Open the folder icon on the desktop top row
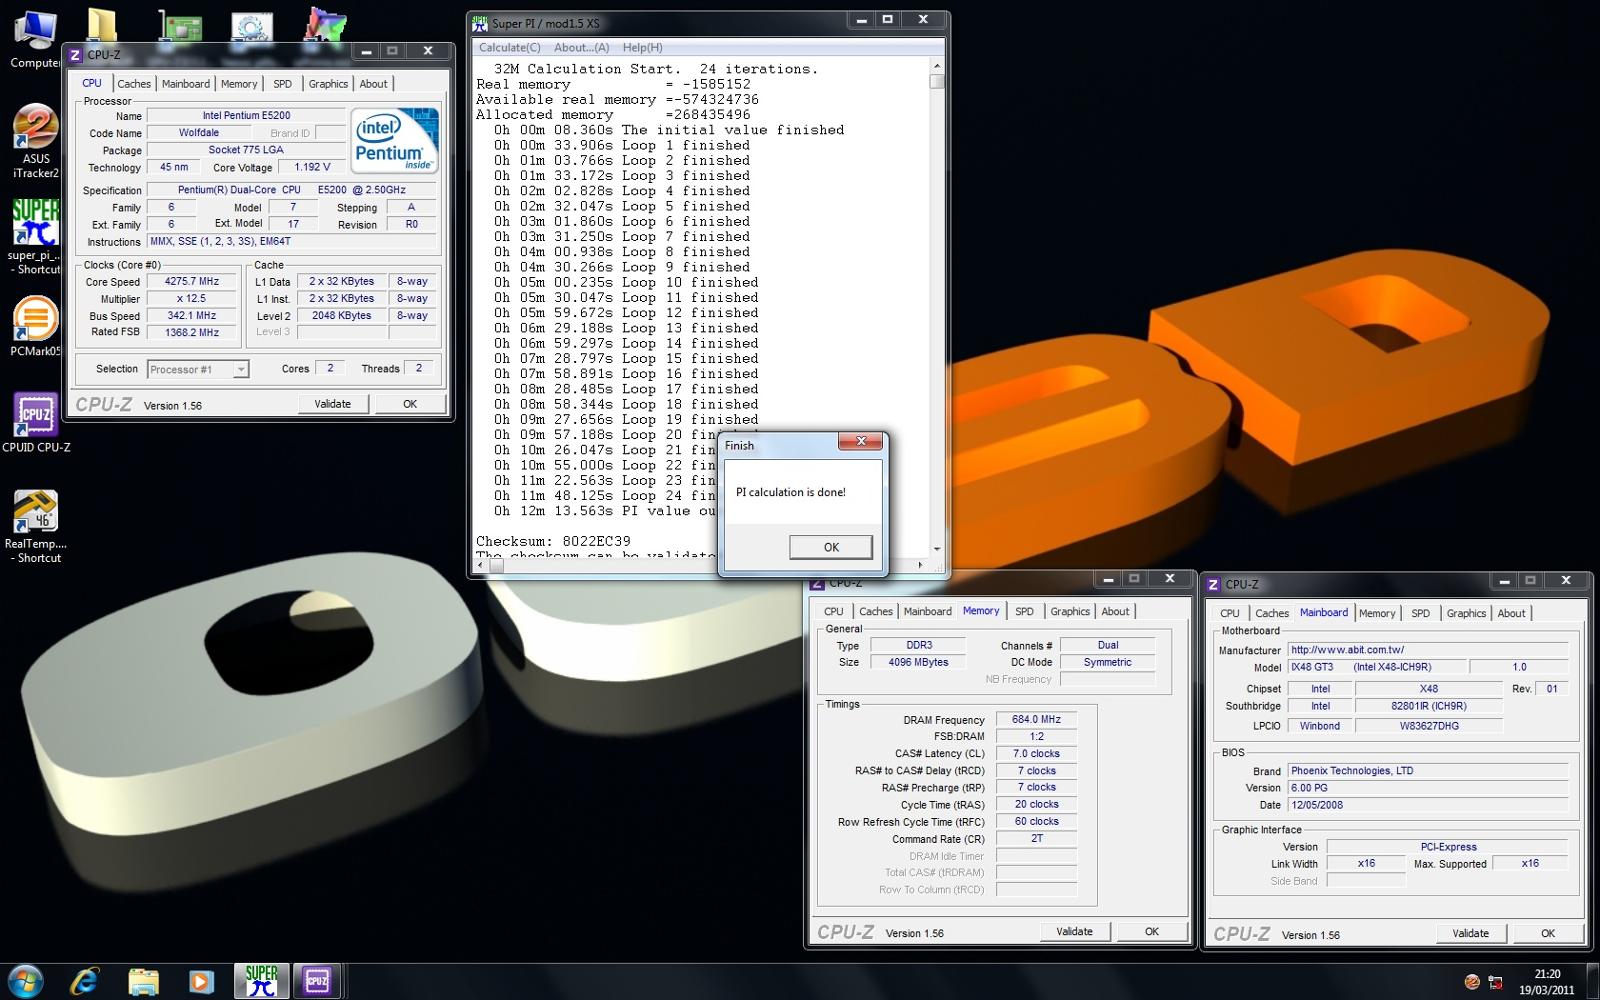 [102, 26]
